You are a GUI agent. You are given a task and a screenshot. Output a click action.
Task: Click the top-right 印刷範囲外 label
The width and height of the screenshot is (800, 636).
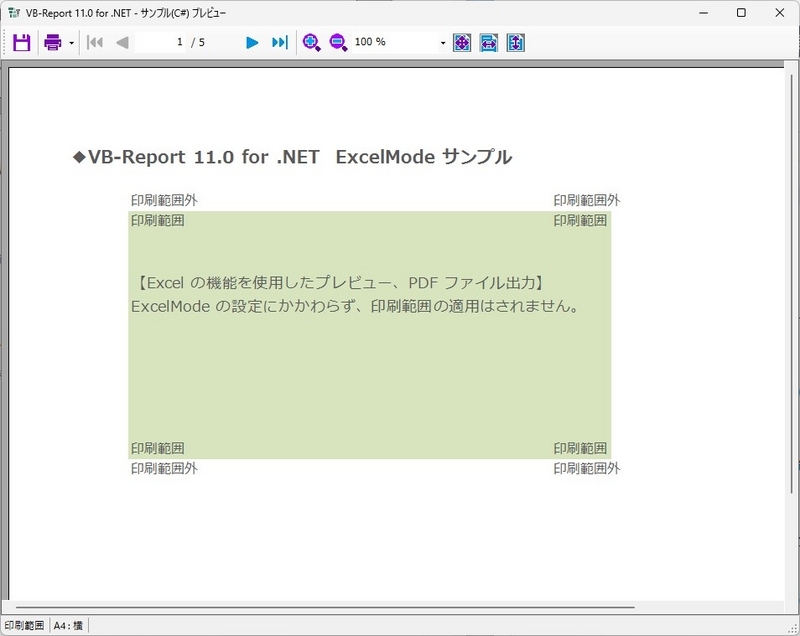(587, 200)
